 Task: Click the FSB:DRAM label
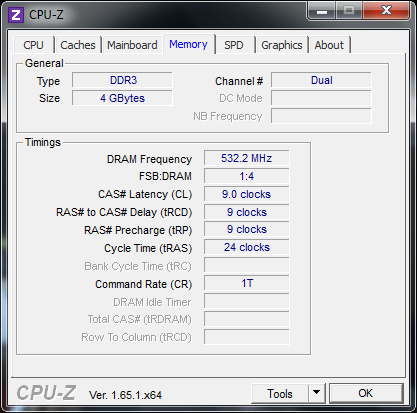pyautogui.click(x=165, y=176)
